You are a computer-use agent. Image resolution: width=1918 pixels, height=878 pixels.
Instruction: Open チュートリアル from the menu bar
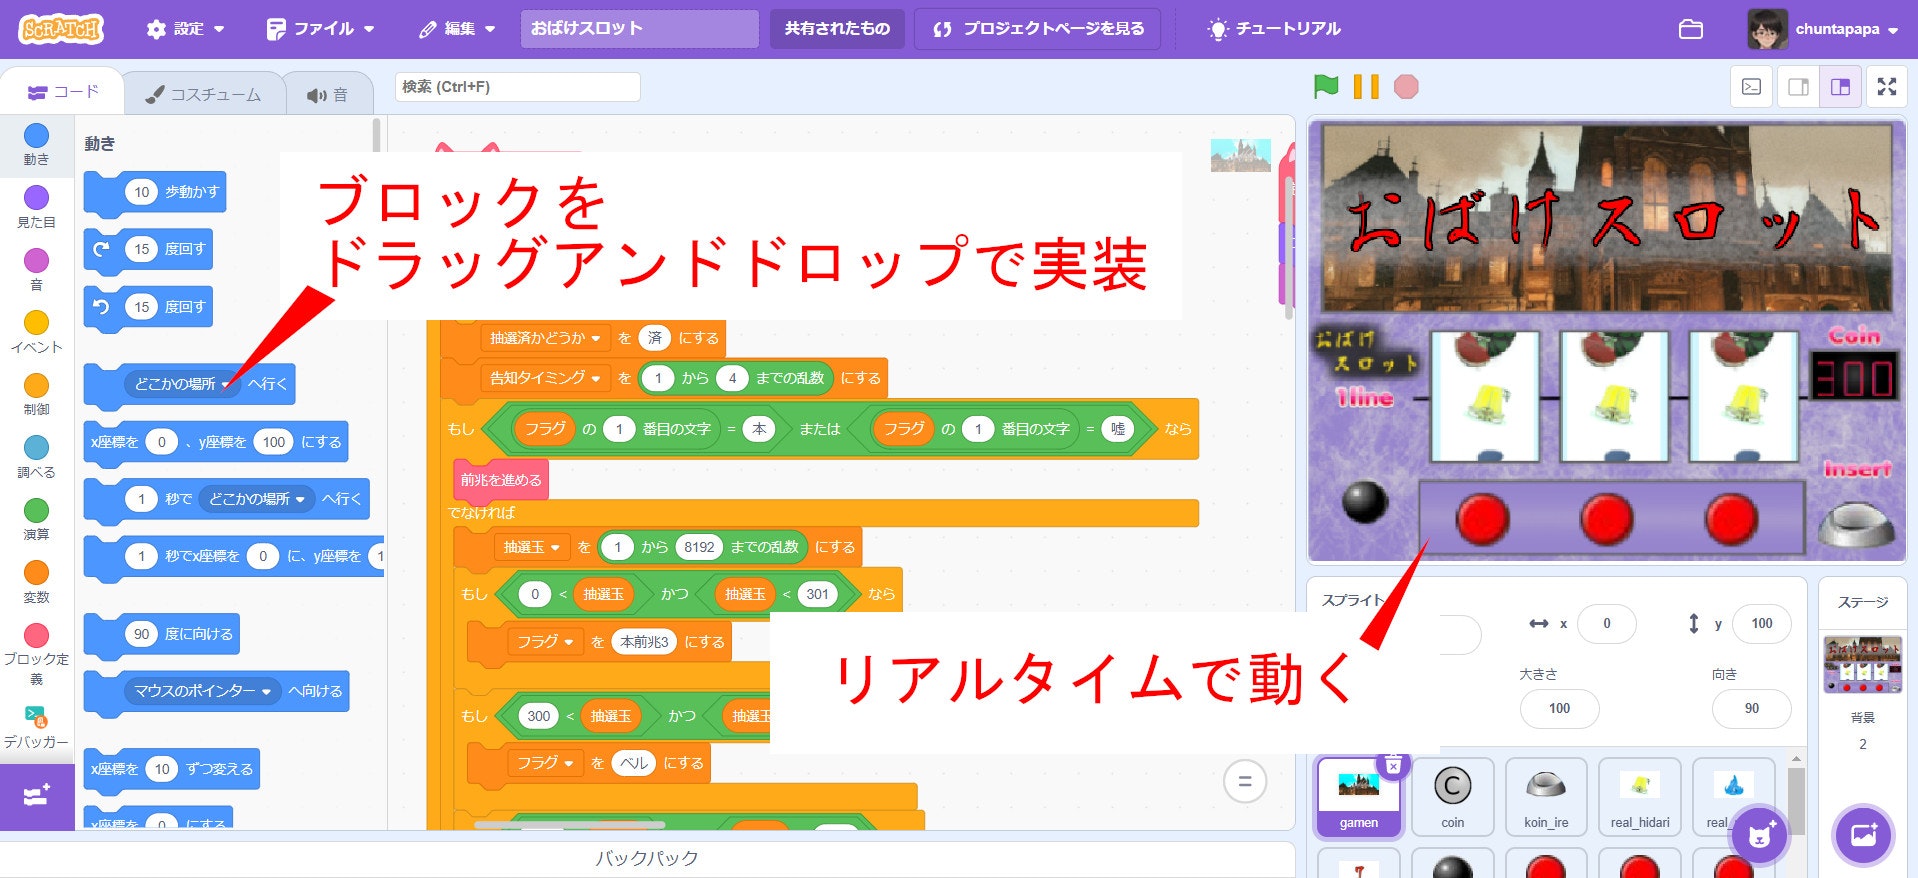(1274, 29)
